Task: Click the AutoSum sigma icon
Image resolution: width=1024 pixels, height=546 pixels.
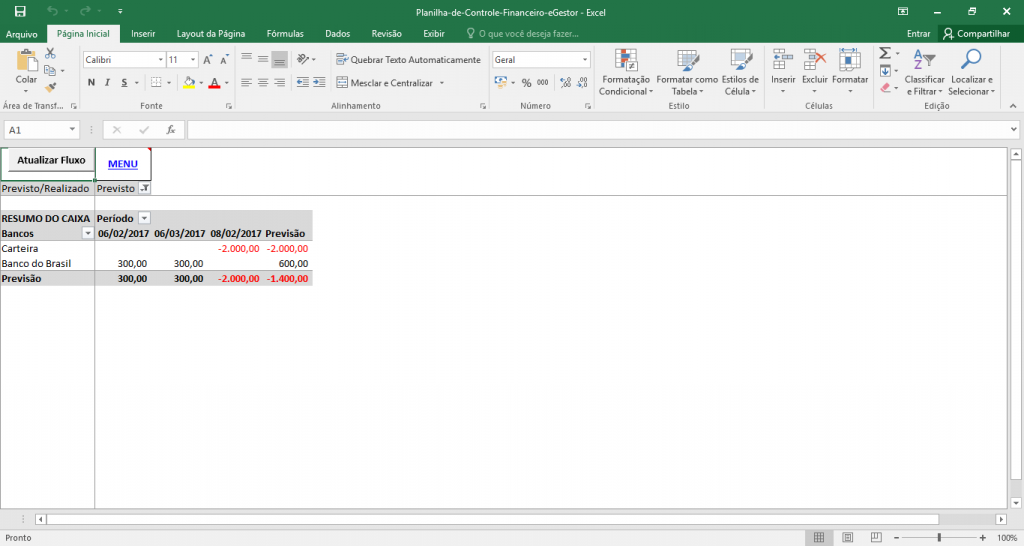Action: point(885,53)
